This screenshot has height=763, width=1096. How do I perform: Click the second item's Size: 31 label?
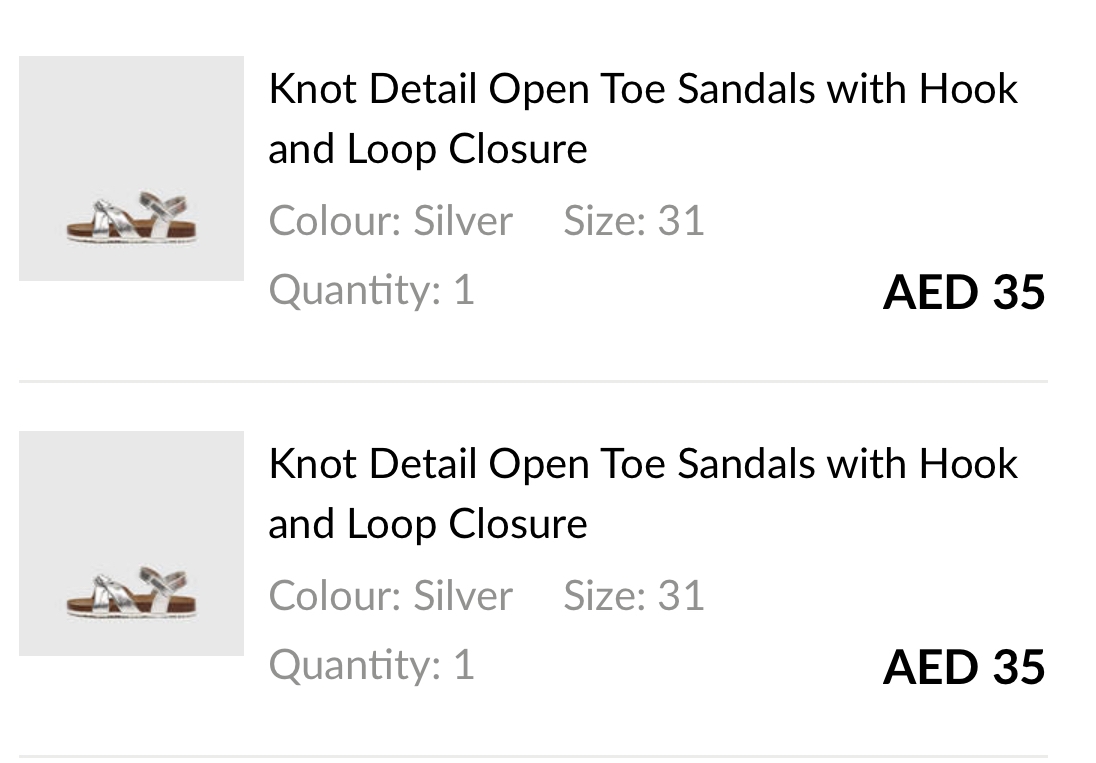[634, 595]
